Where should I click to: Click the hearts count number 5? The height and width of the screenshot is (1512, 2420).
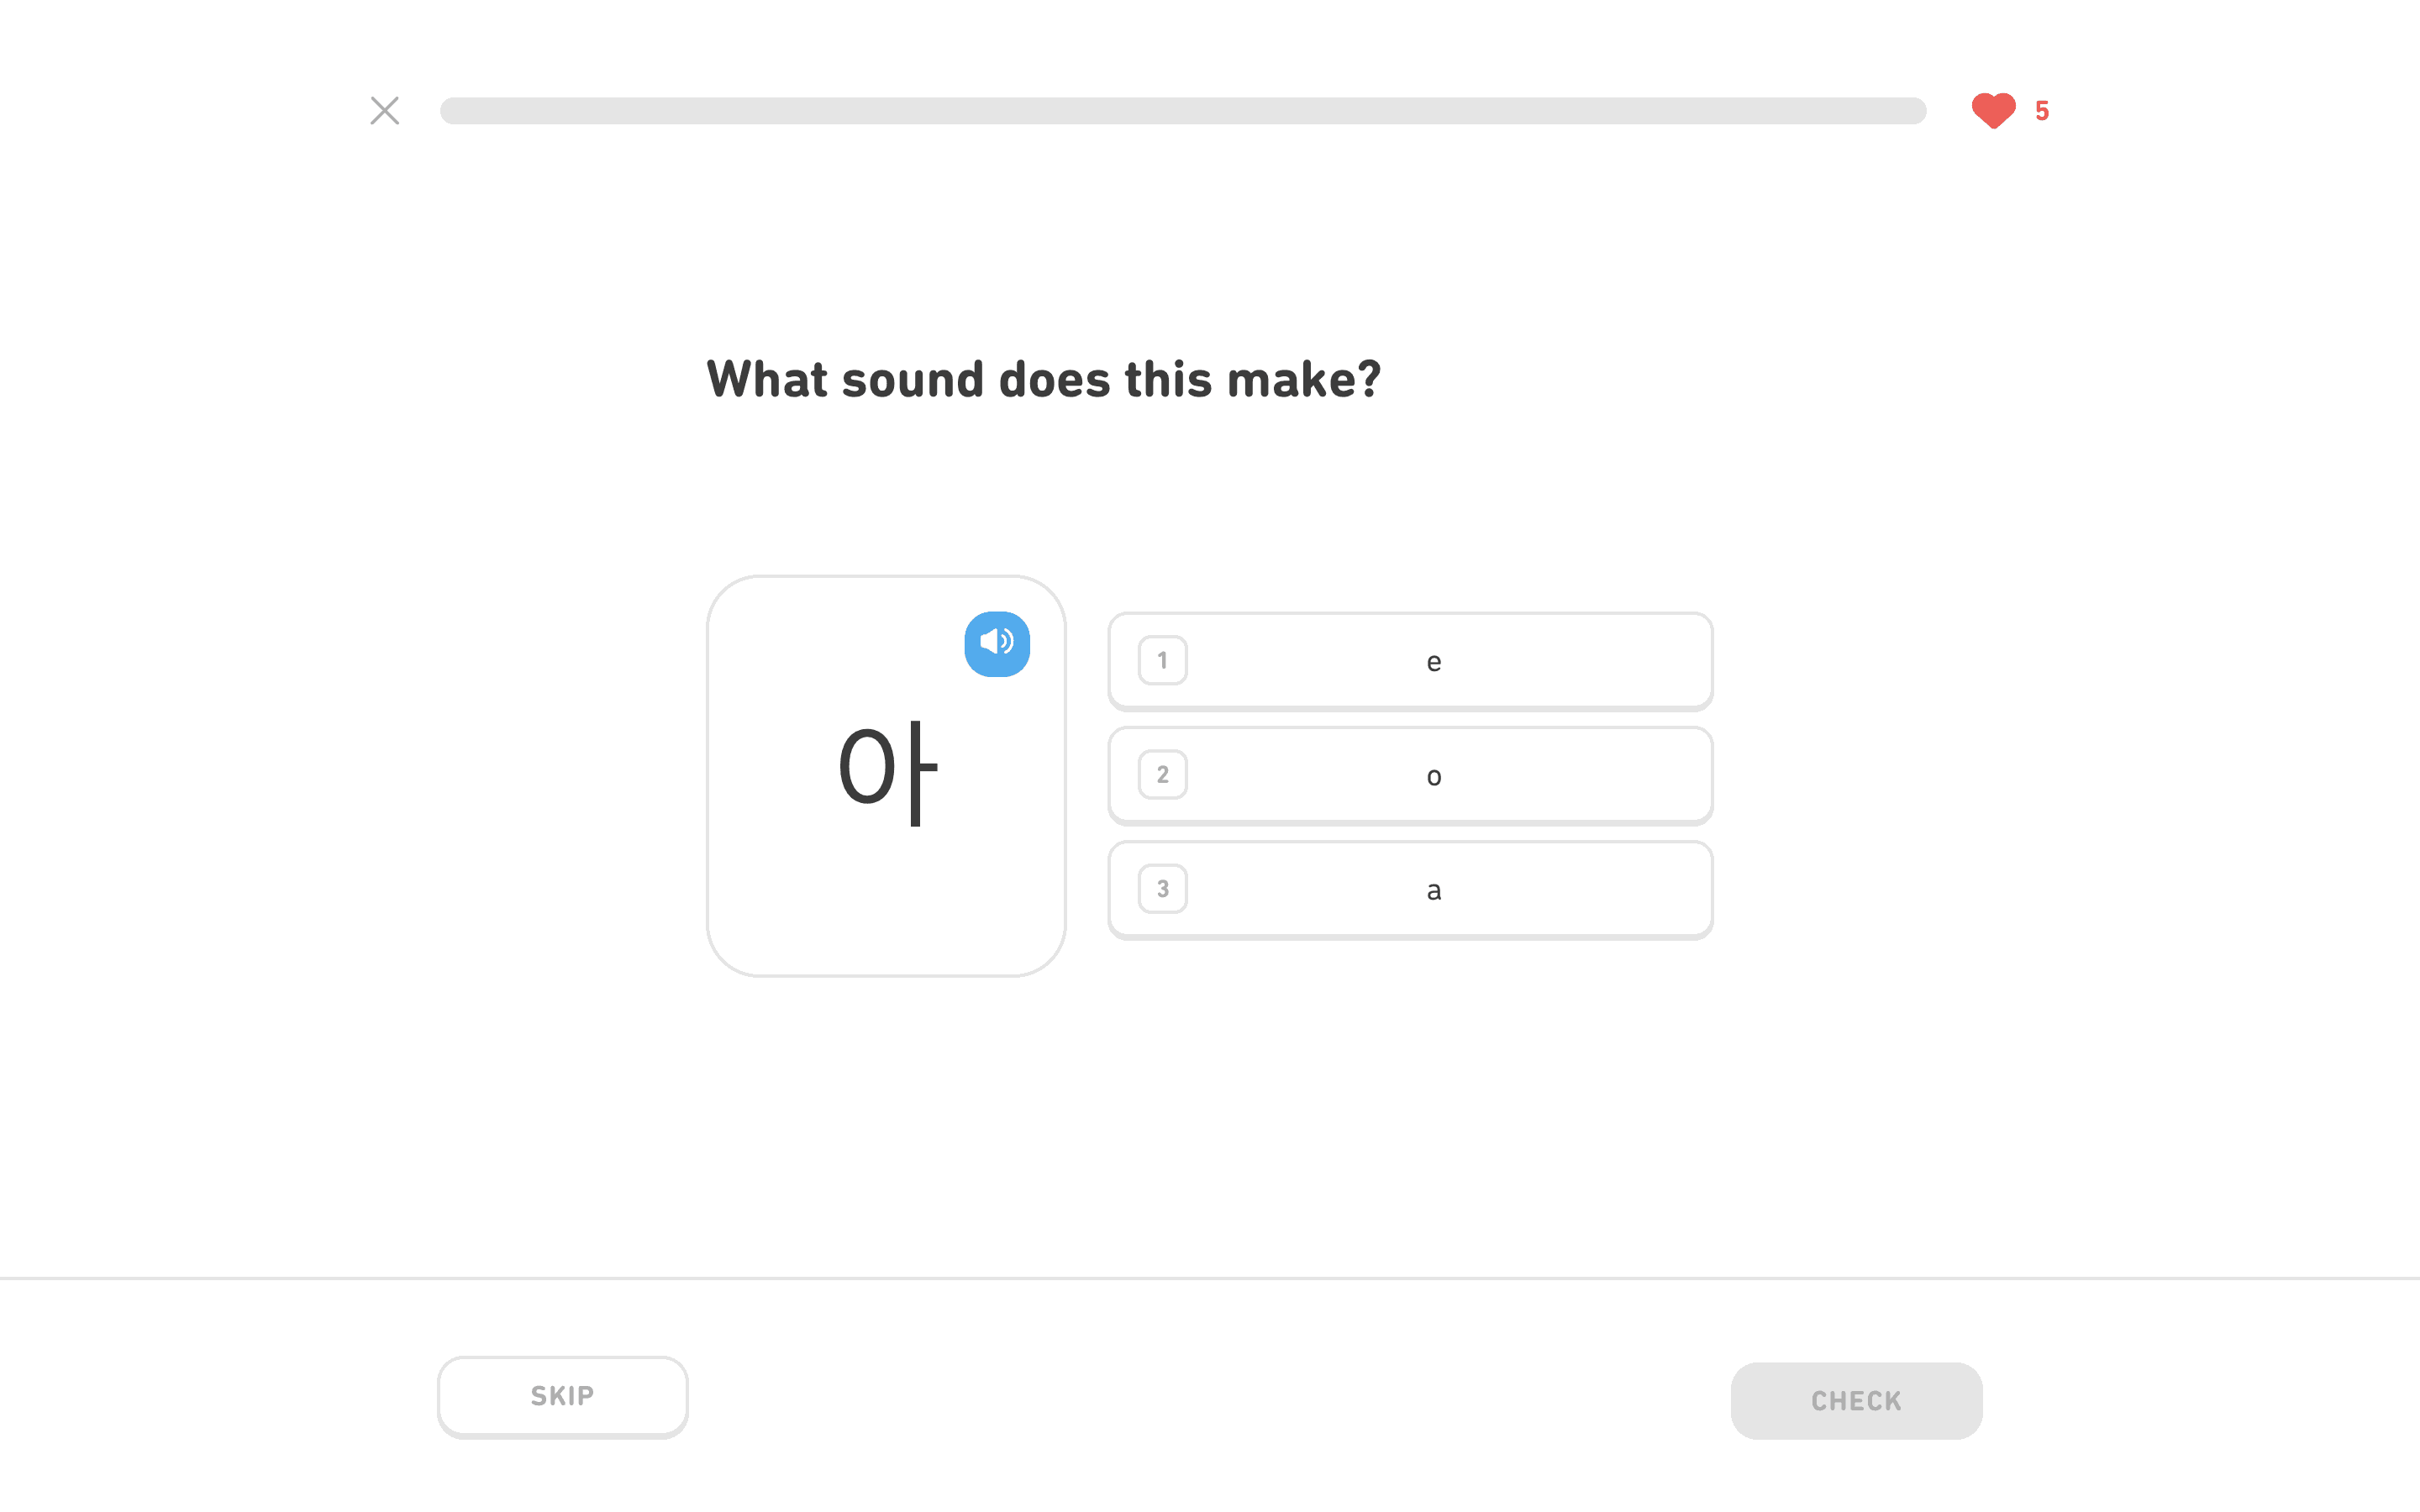click(2042, 111)
